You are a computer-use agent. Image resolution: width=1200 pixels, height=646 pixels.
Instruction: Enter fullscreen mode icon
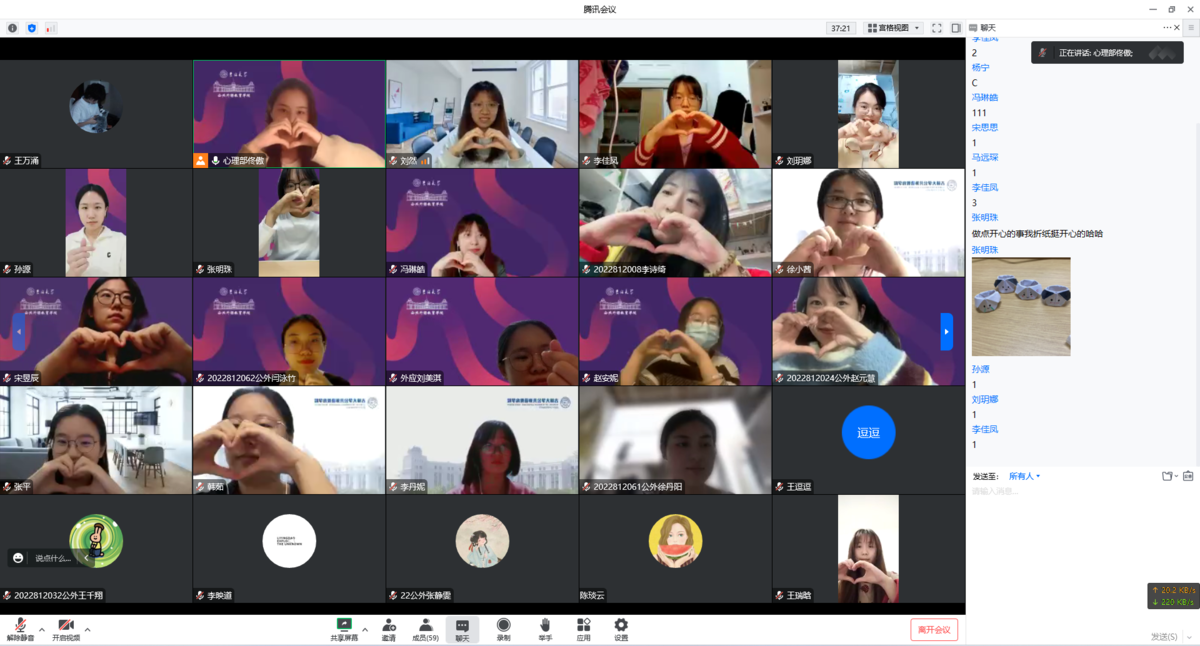(x=937, y=28)
